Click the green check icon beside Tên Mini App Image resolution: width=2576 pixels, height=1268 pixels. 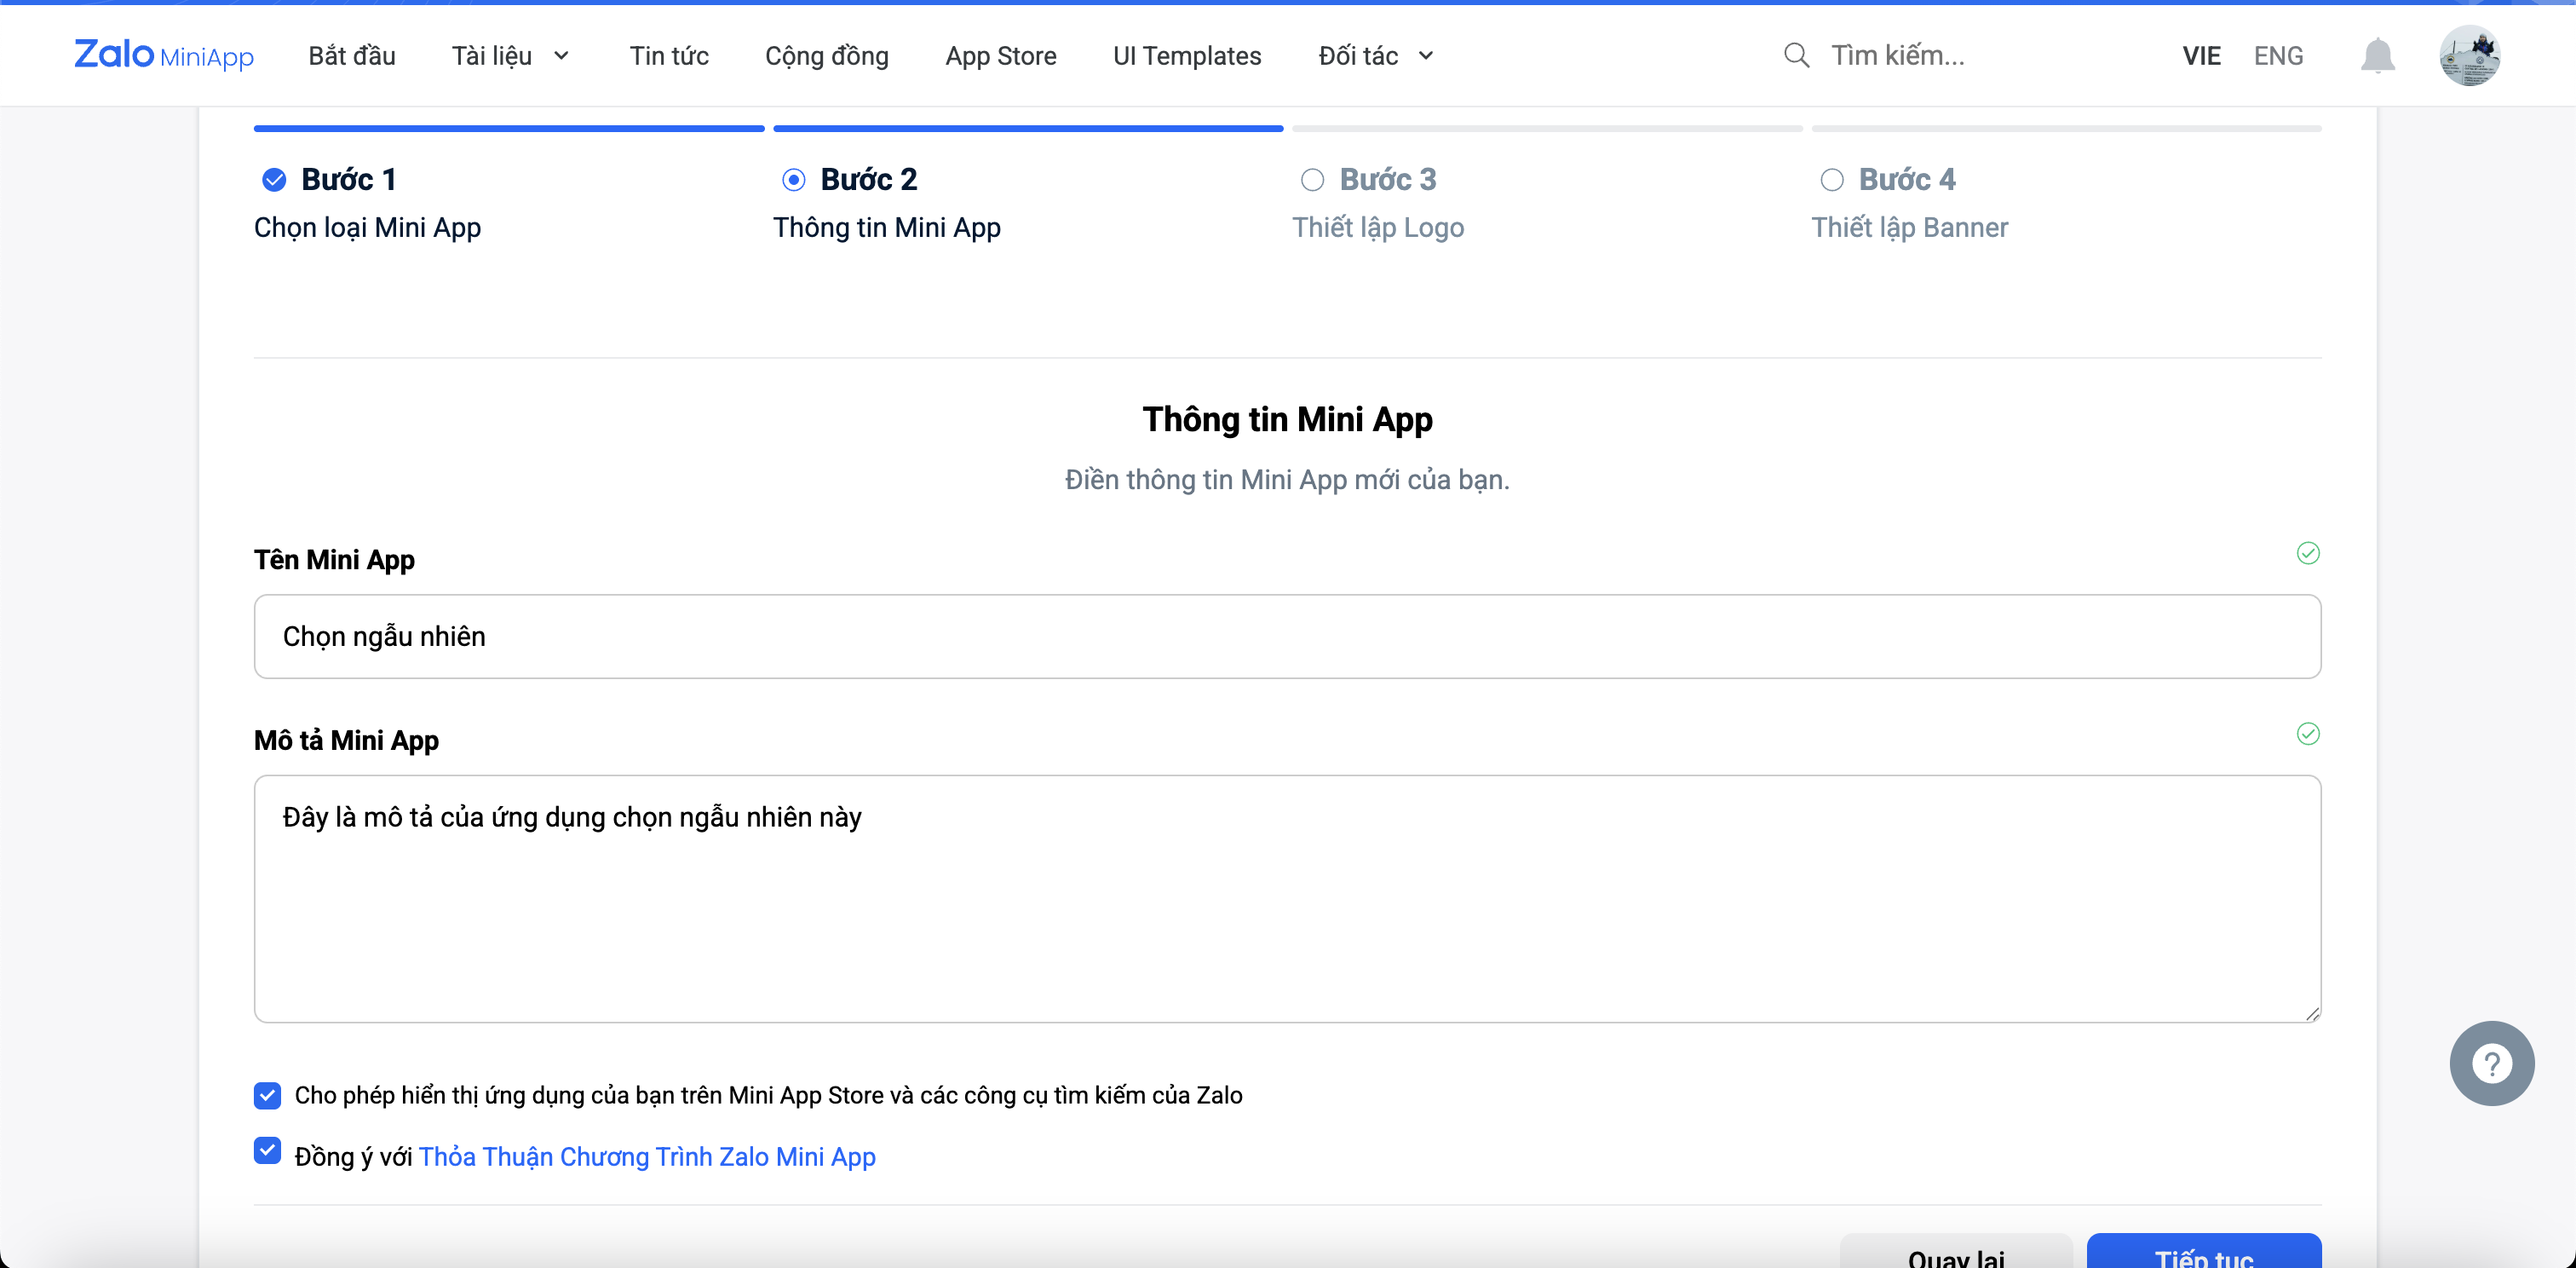[x=2307, y=553]
